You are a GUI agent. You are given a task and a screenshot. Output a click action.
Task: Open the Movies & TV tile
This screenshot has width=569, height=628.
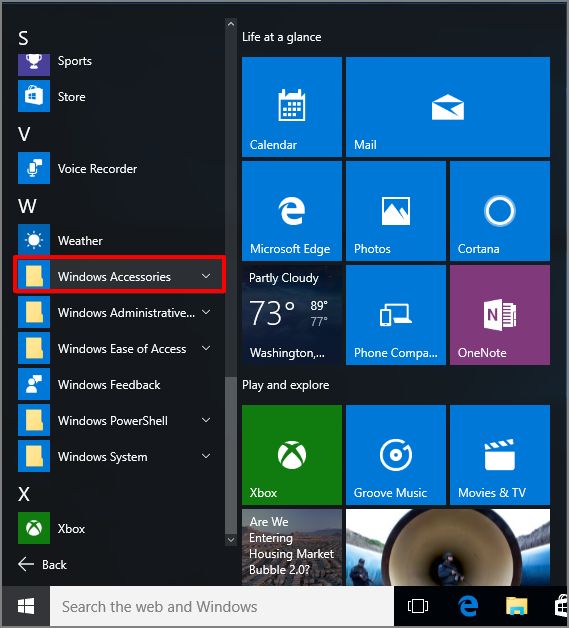(x=500, y=455)
